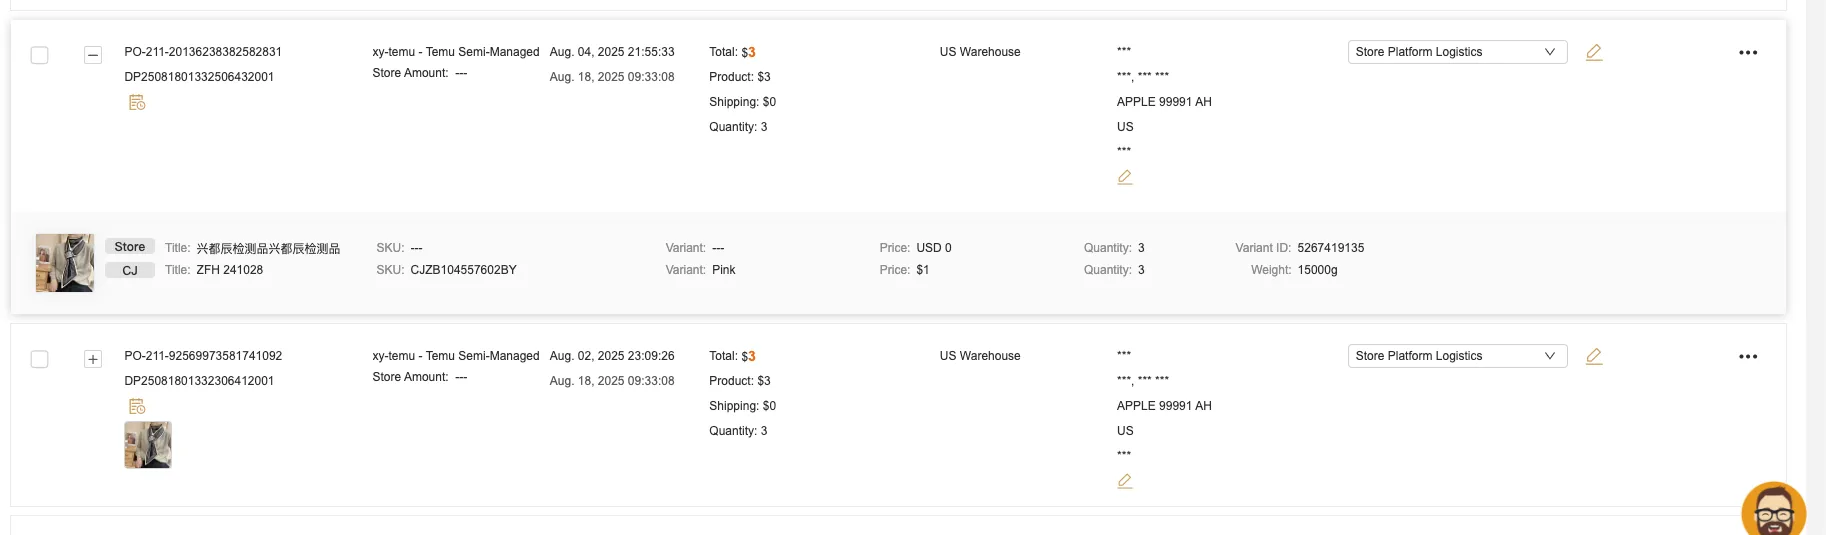Screen dimensions: 1826x535
Task: Collapse order PO-211-20136238382582831 details
Action: coord(93,55)
